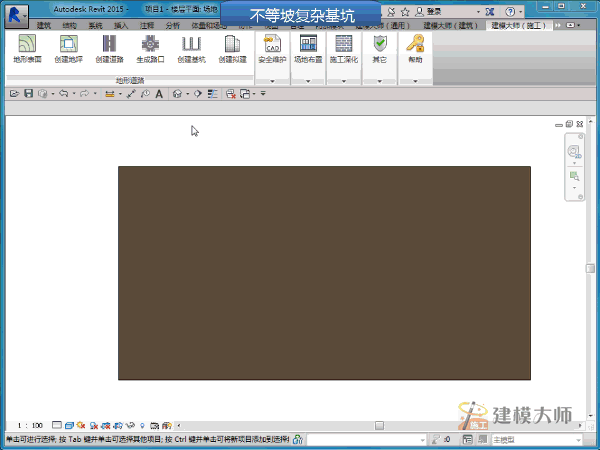
Task: Click the thin lines toggle icon
Action: [x=212, y=94]
